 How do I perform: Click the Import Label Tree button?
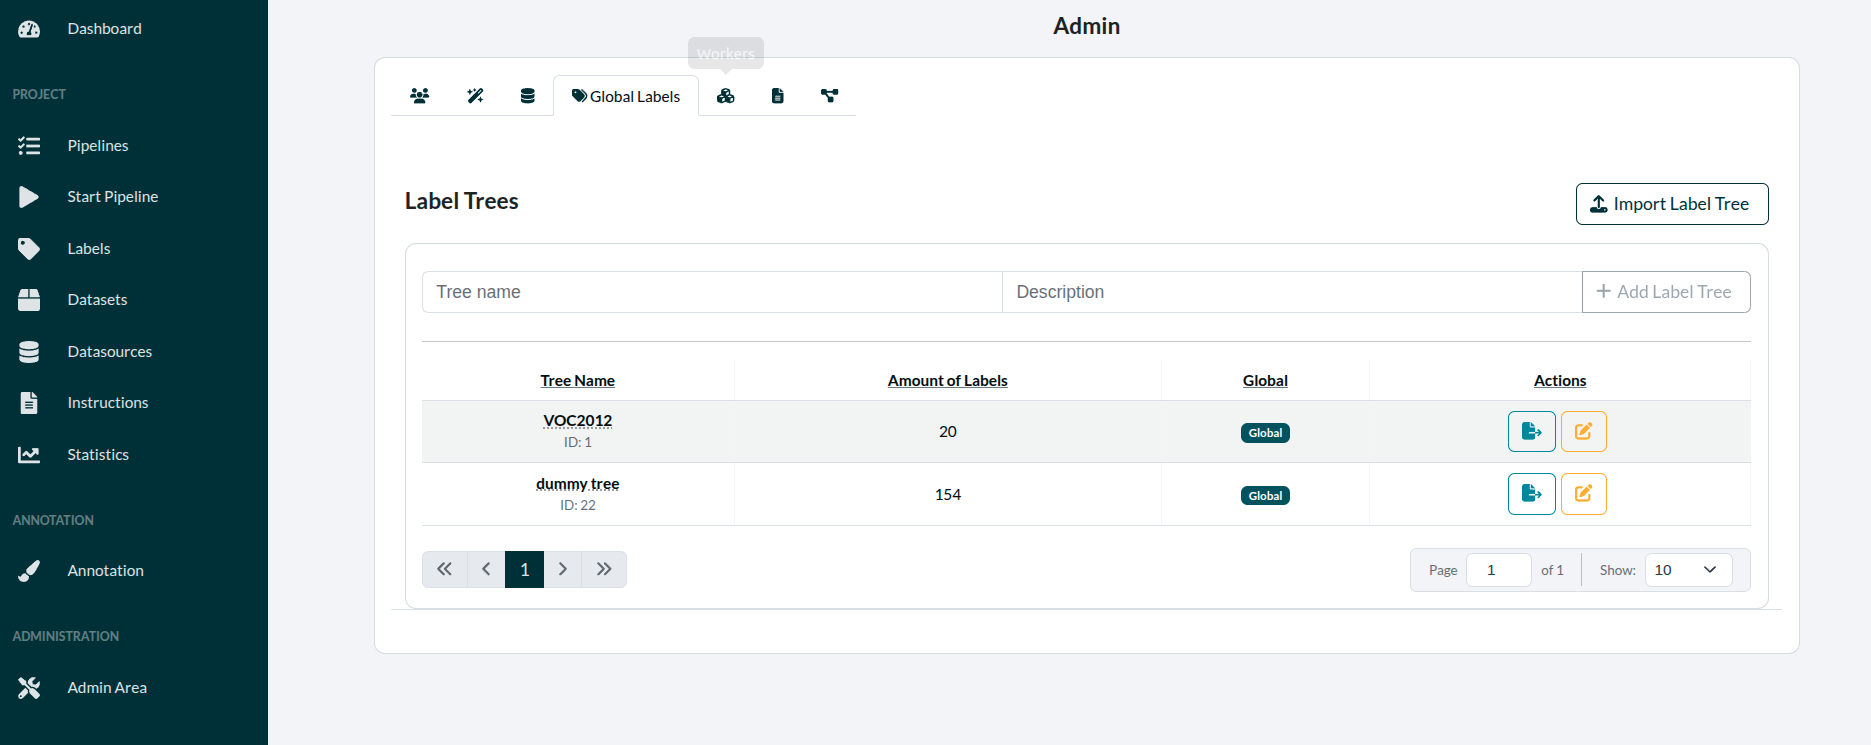tap(1671, 204)
